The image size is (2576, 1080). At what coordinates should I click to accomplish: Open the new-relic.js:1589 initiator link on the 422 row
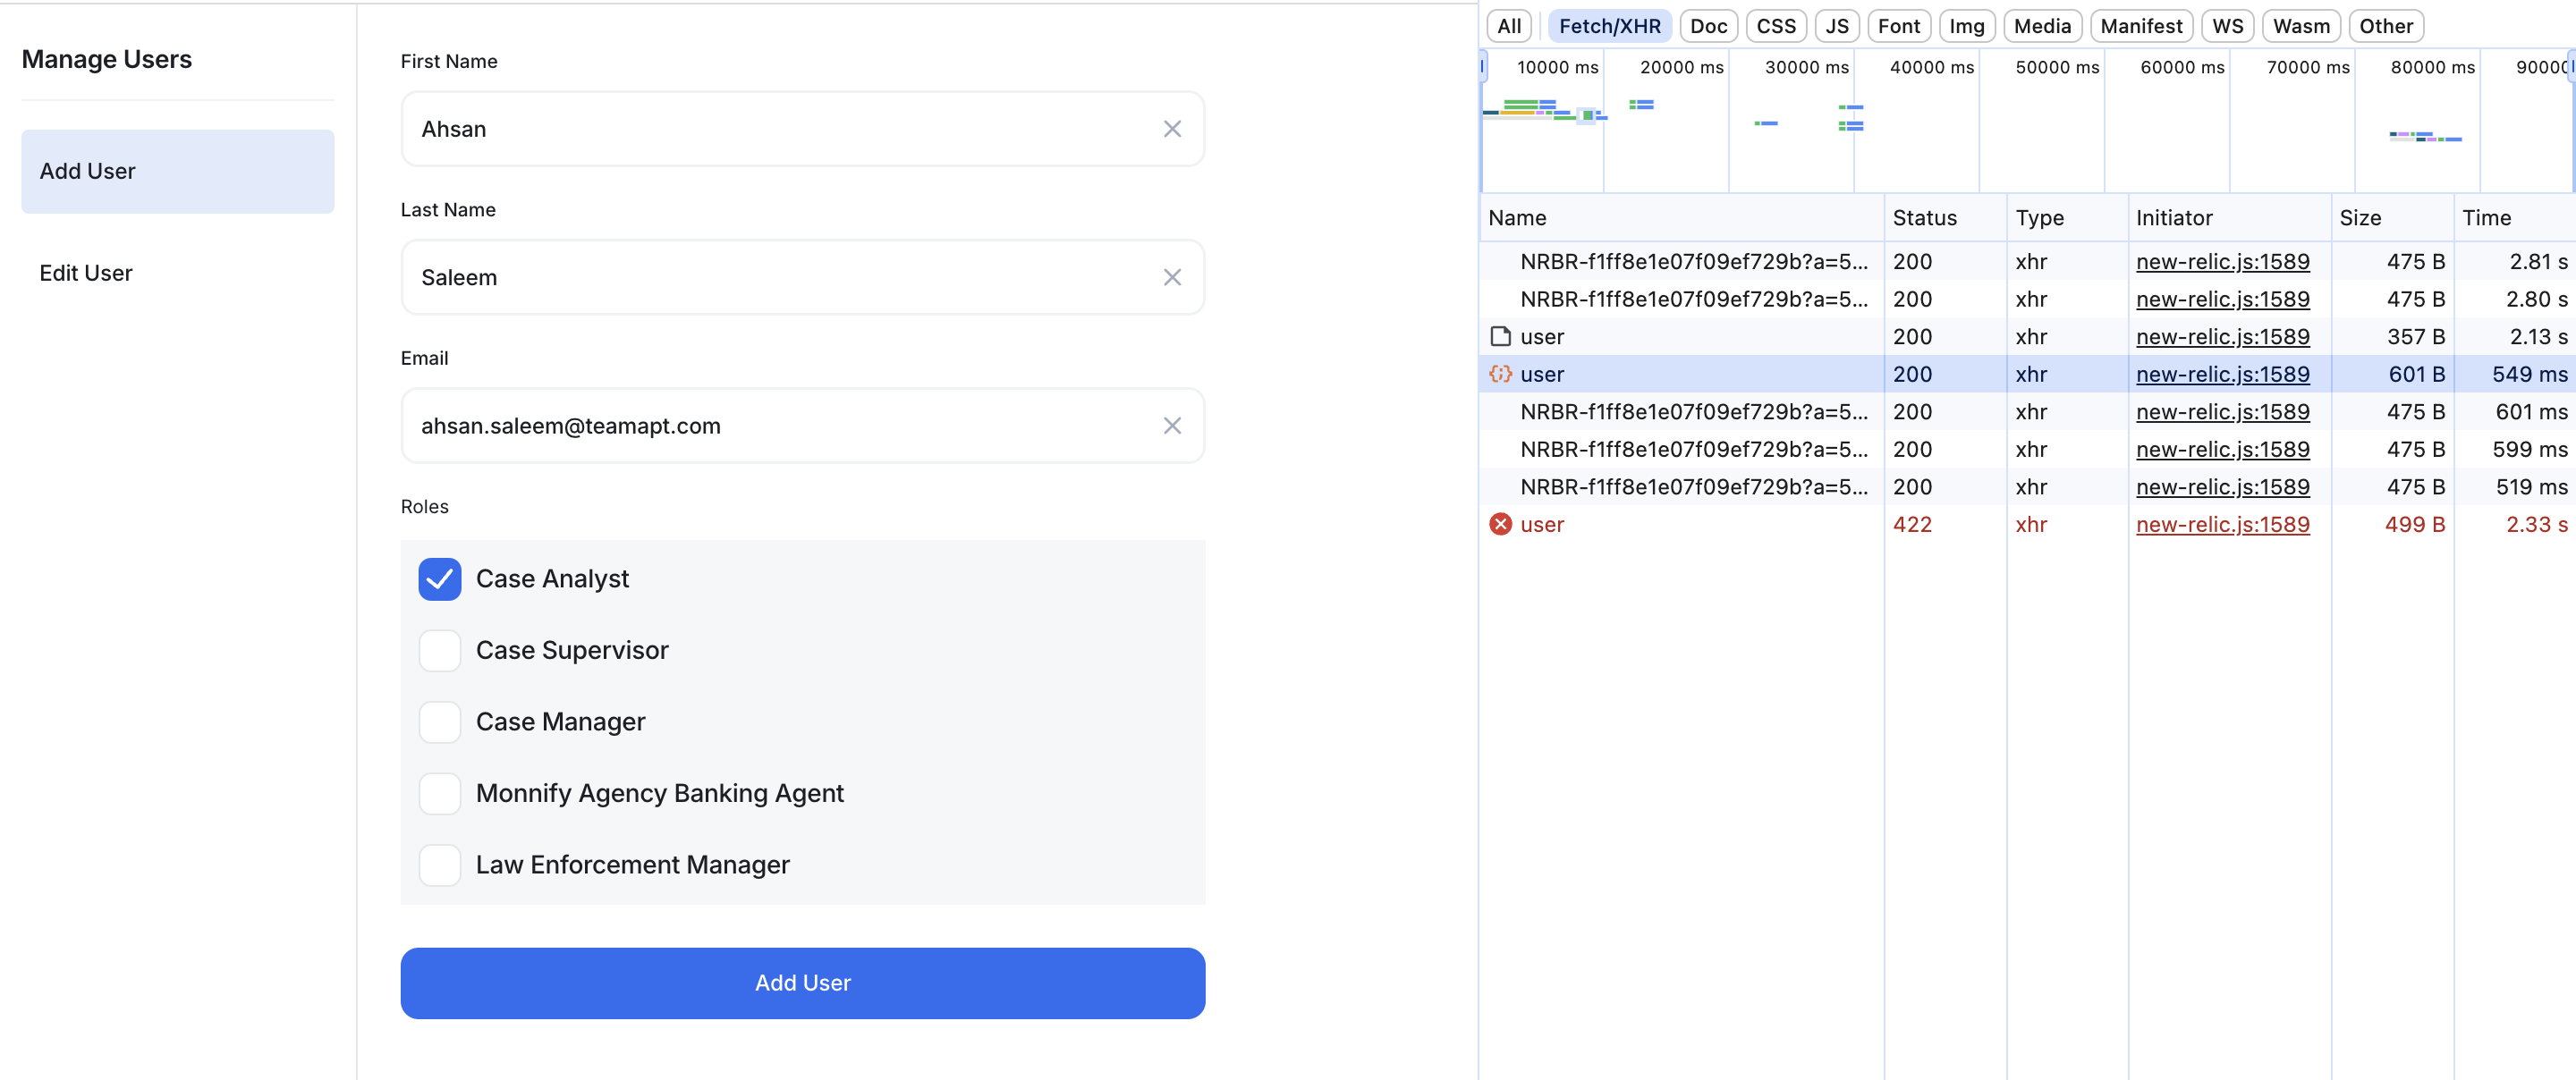point(2222,524)
